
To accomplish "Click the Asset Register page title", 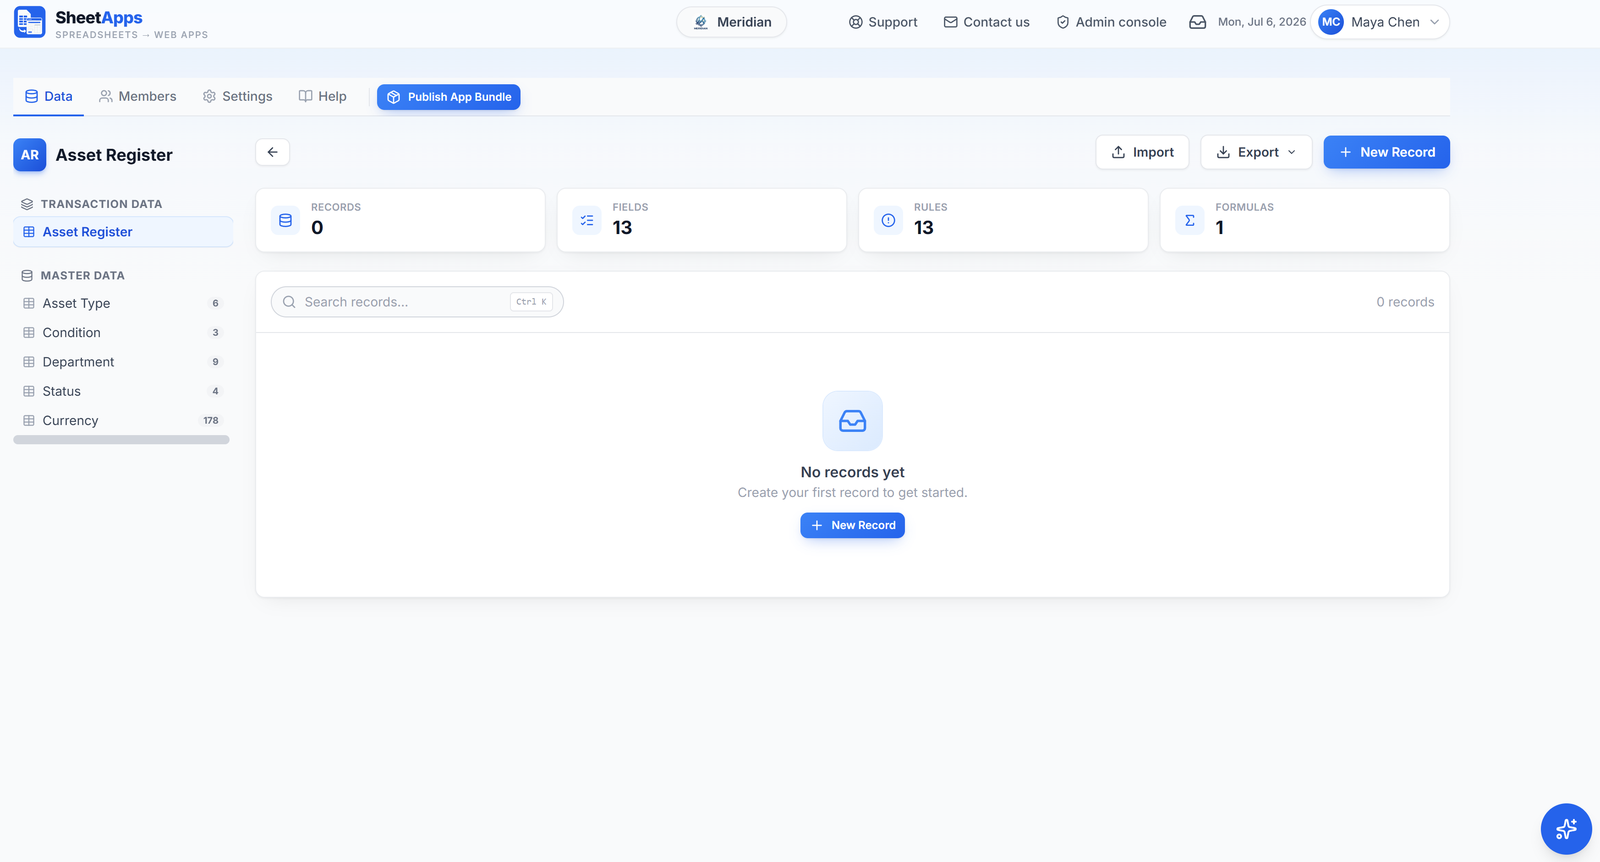I will [x=114, y=155].
